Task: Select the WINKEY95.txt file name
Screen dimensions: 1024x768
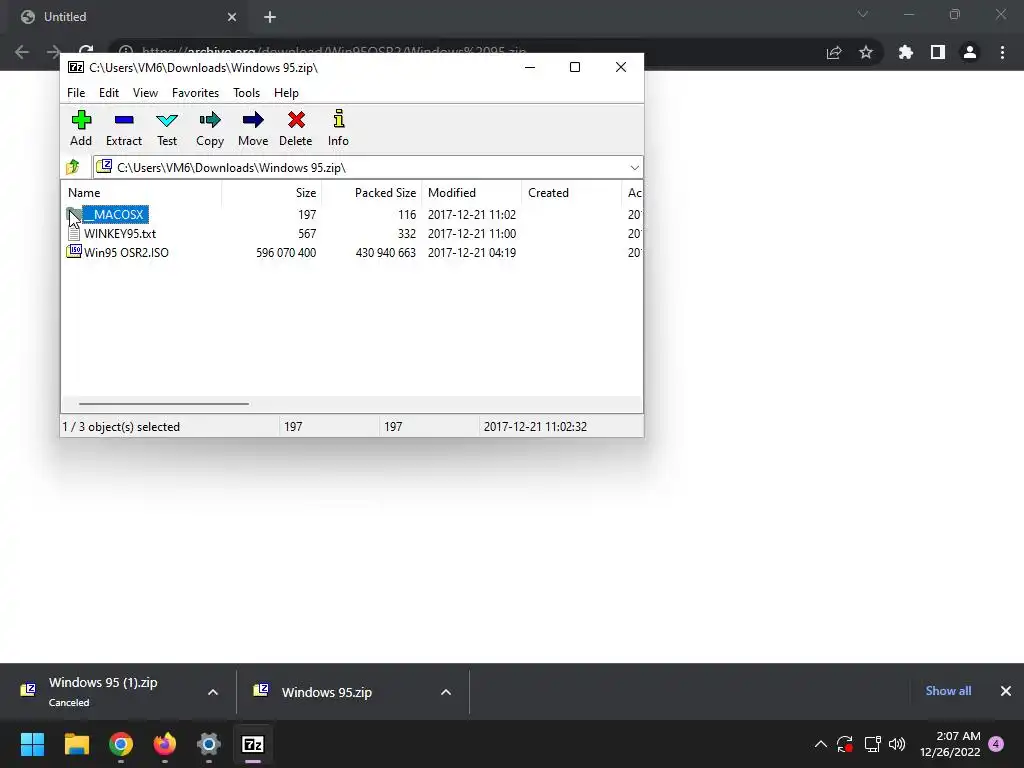Action: 120,234
